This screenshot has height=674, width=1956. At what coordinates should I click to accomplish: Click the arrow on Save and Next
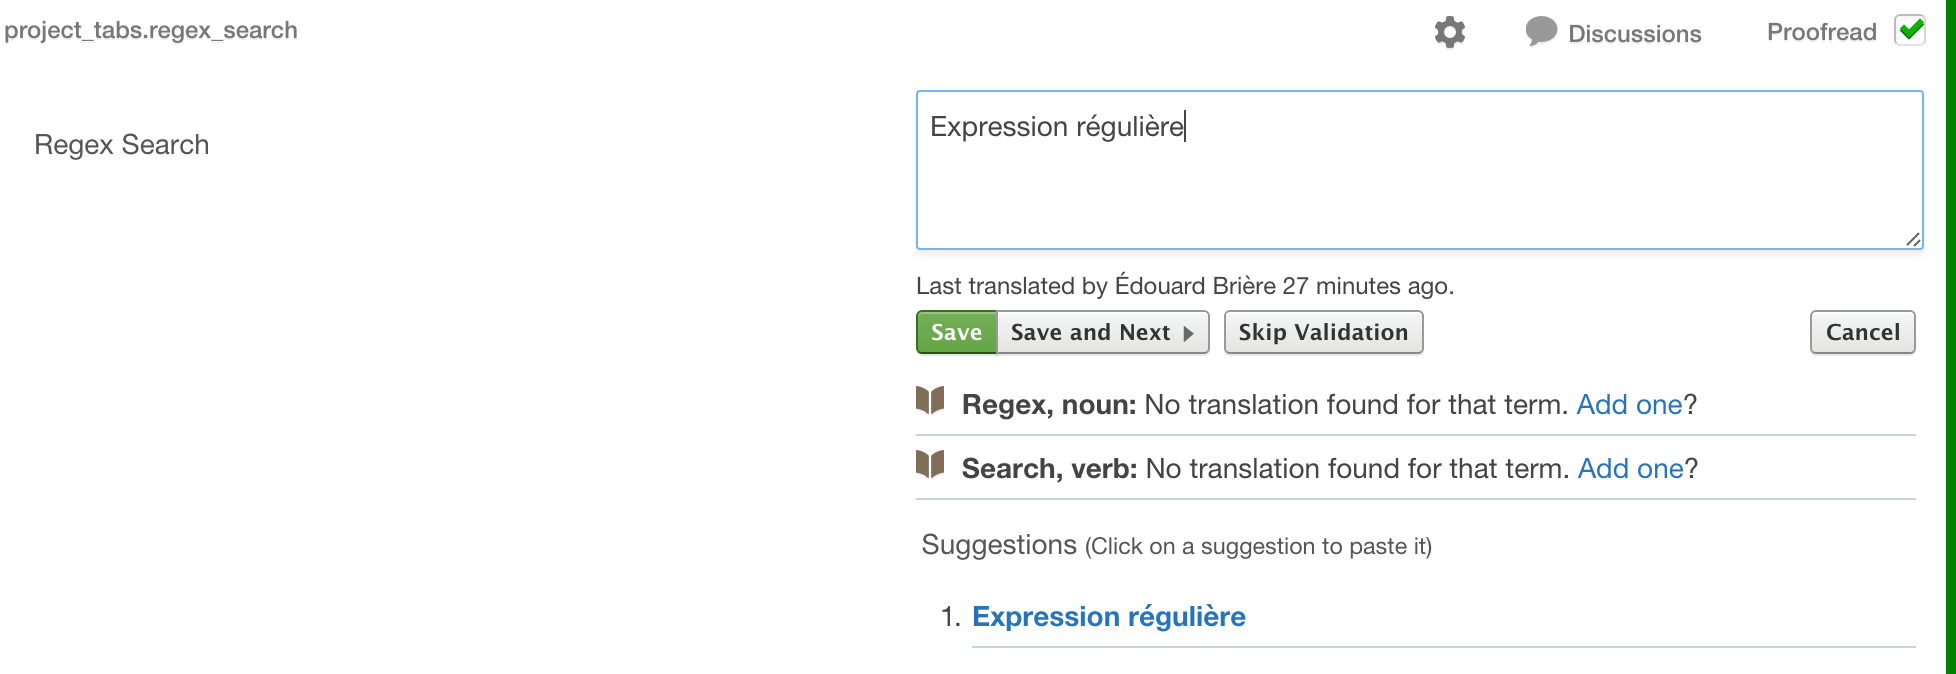coord(1189,333)
